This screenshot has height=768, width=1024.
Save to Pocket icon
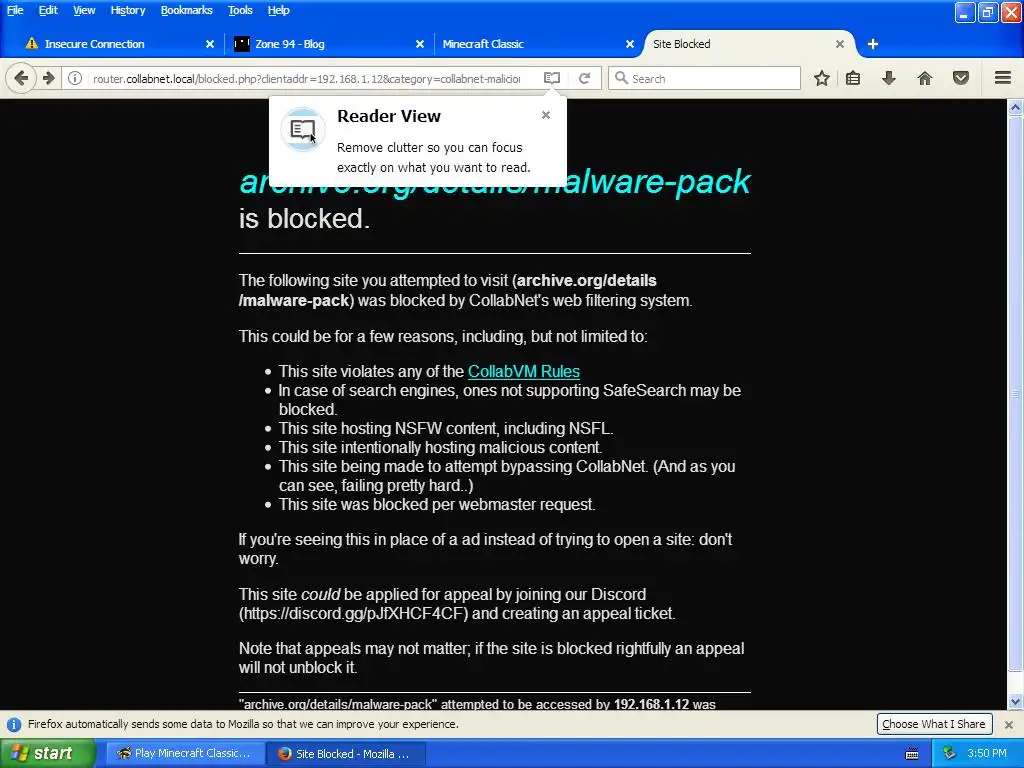[961, 78]
